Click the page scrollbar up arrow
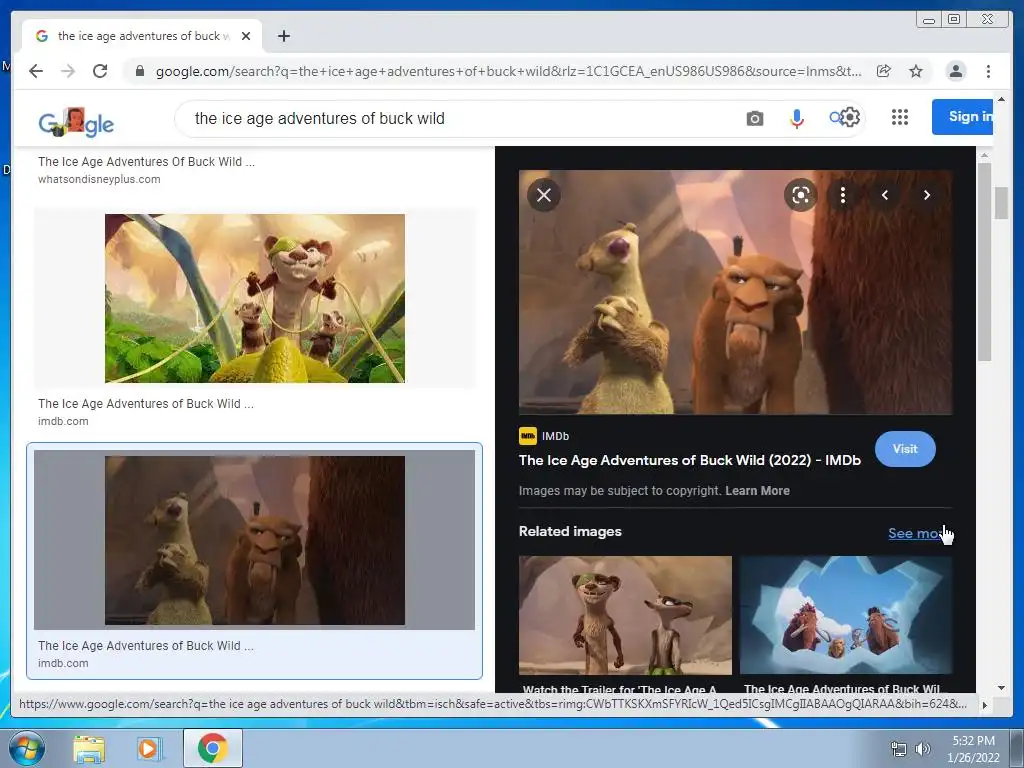This screenshot has height=768, width=1024. click(x=1001, y=99)
